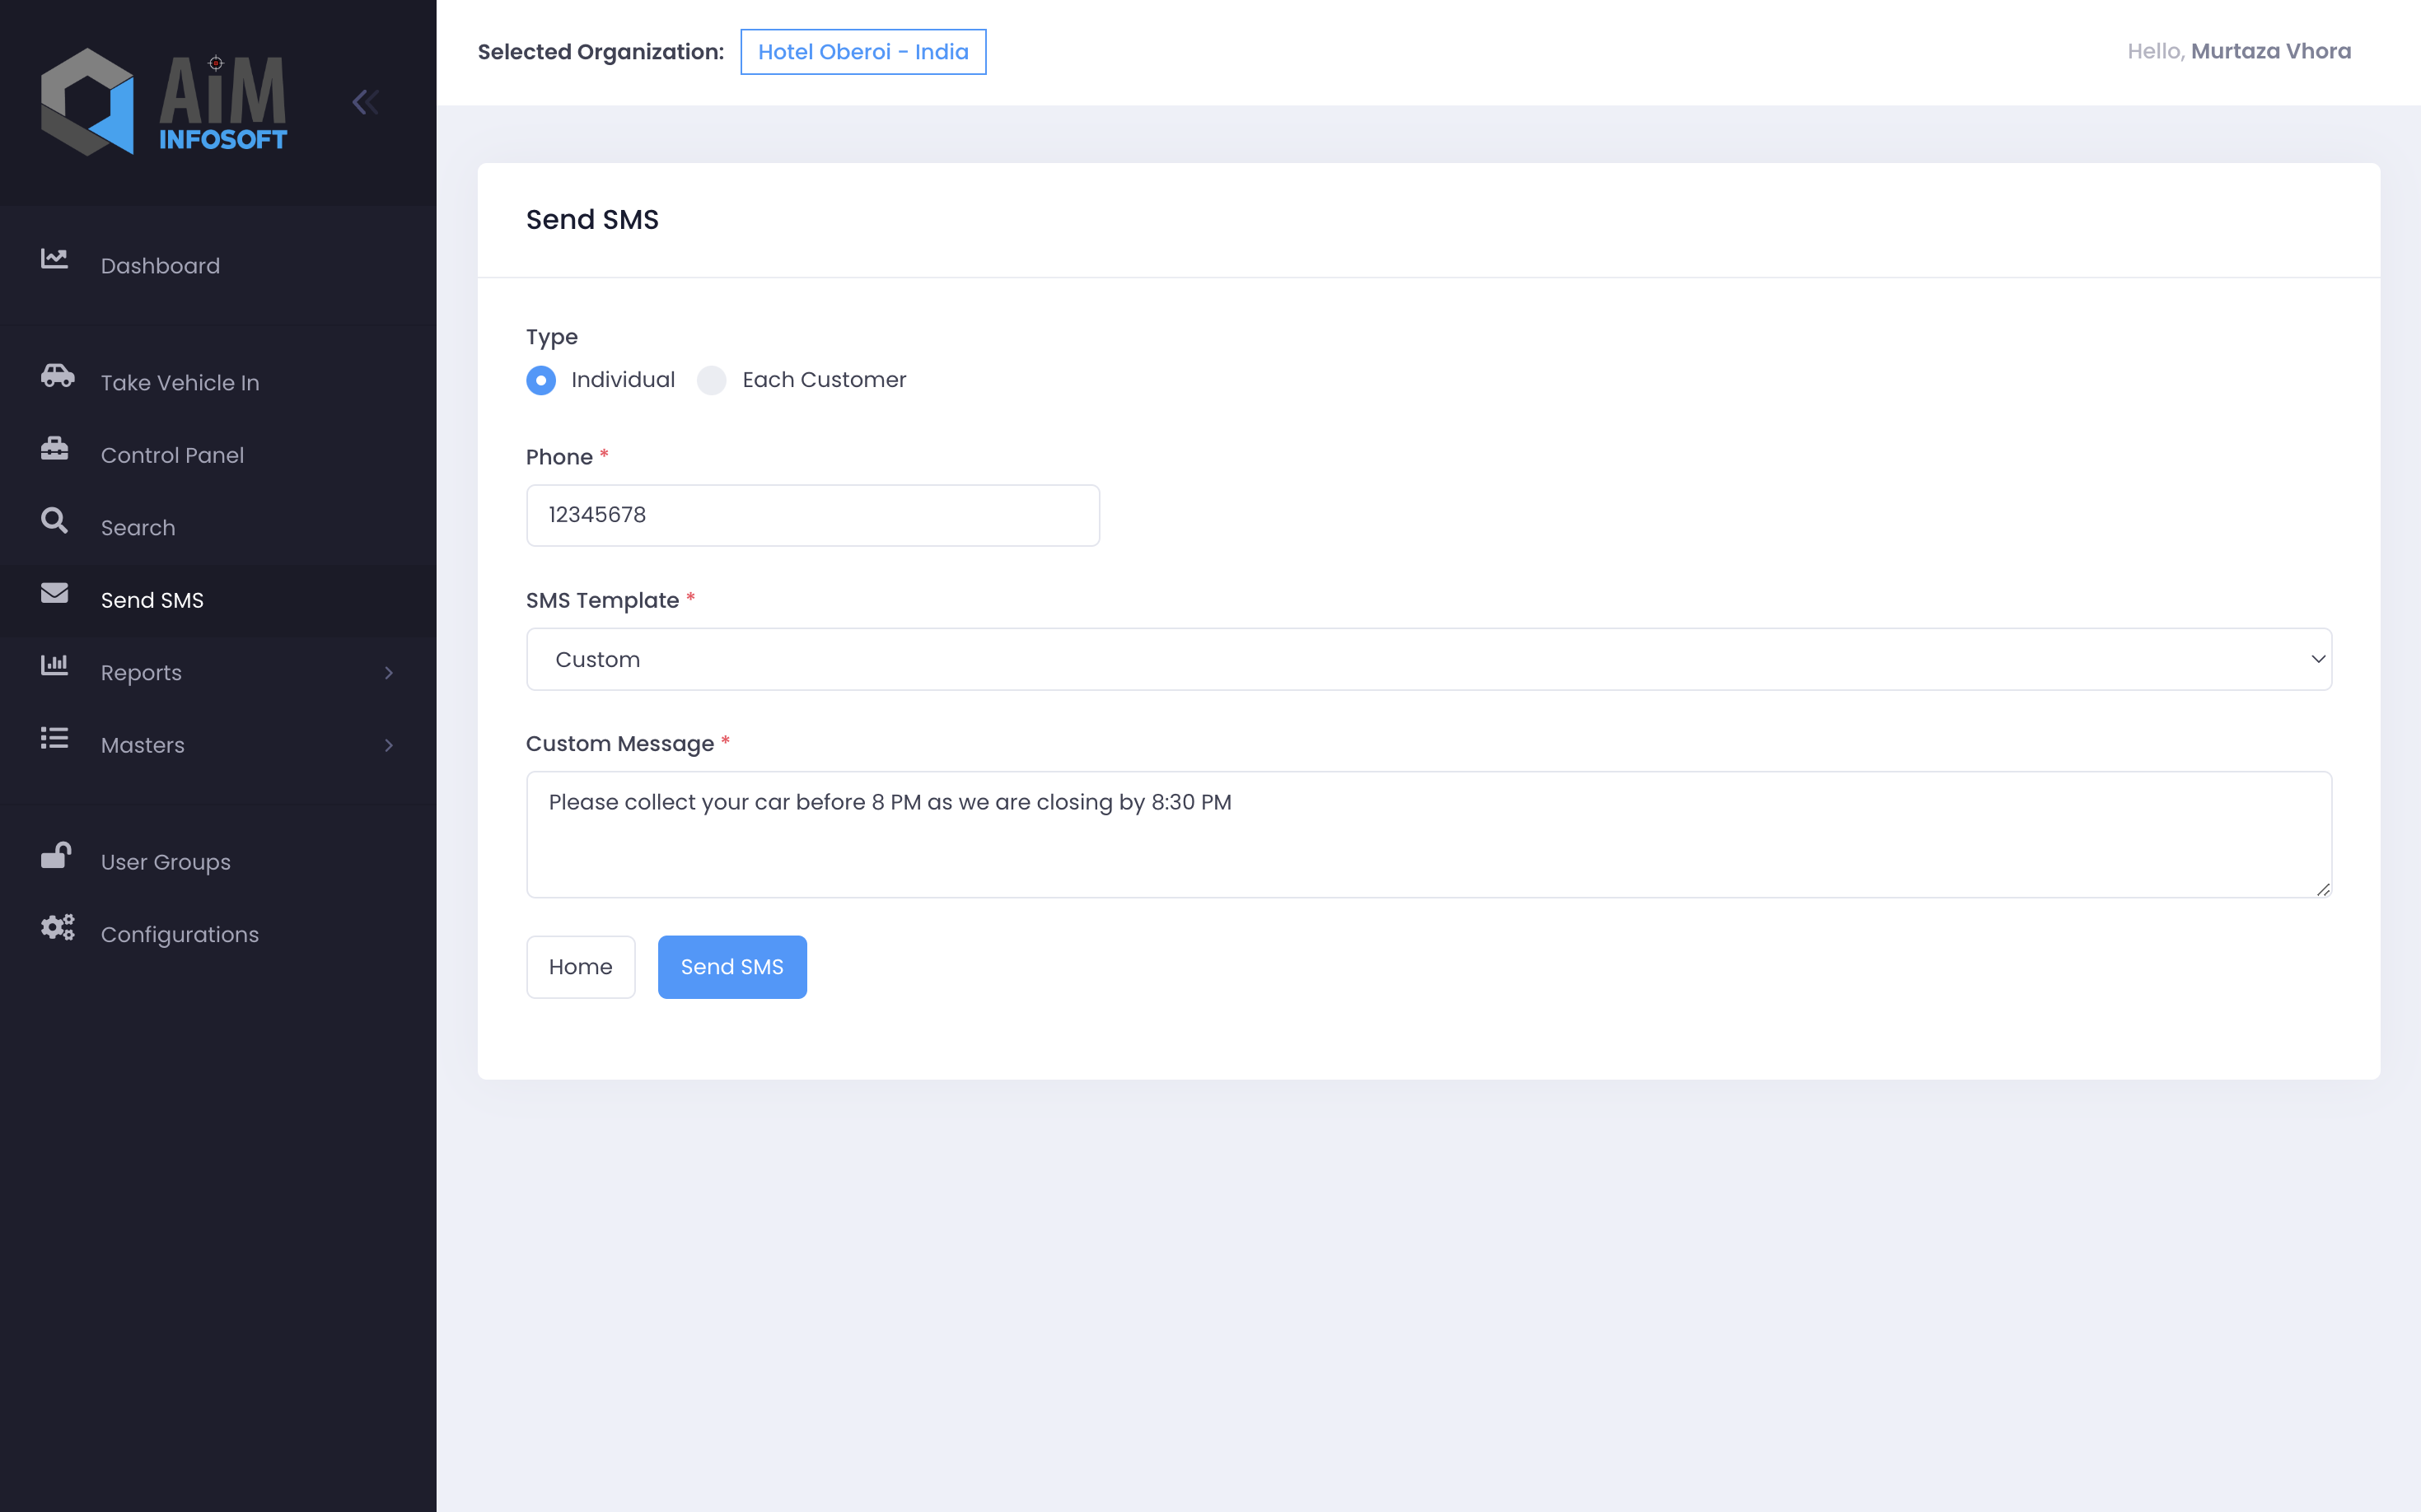Click the Control Panel toolbox icon

tap(55, 448)
